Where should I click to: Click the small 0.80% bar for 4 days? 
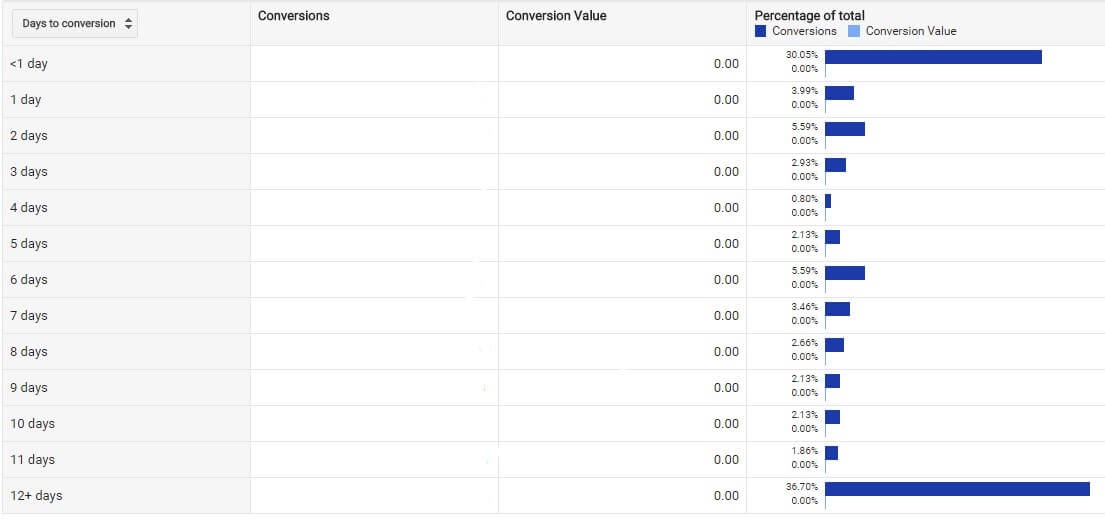(828, 201)
